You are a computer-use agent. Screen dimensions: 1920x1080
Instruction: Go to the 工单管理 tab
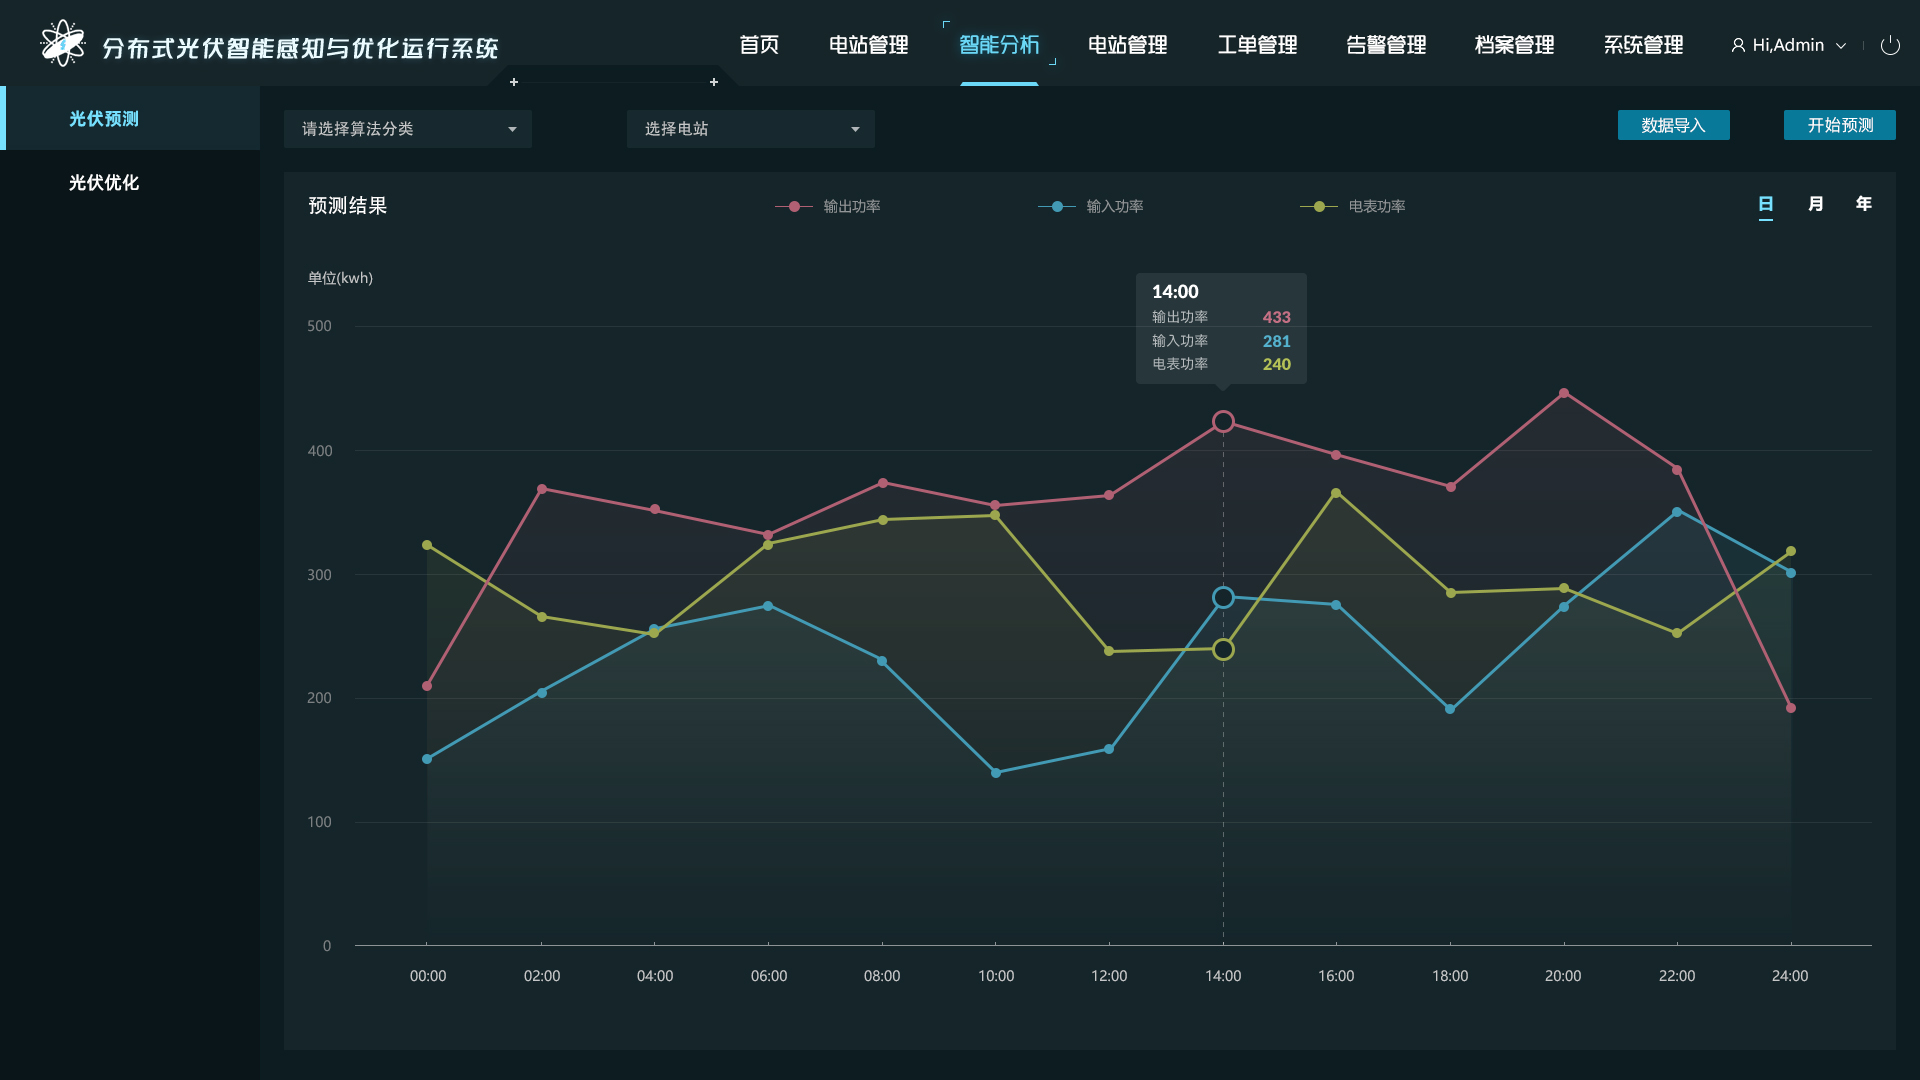[1258, 45]
